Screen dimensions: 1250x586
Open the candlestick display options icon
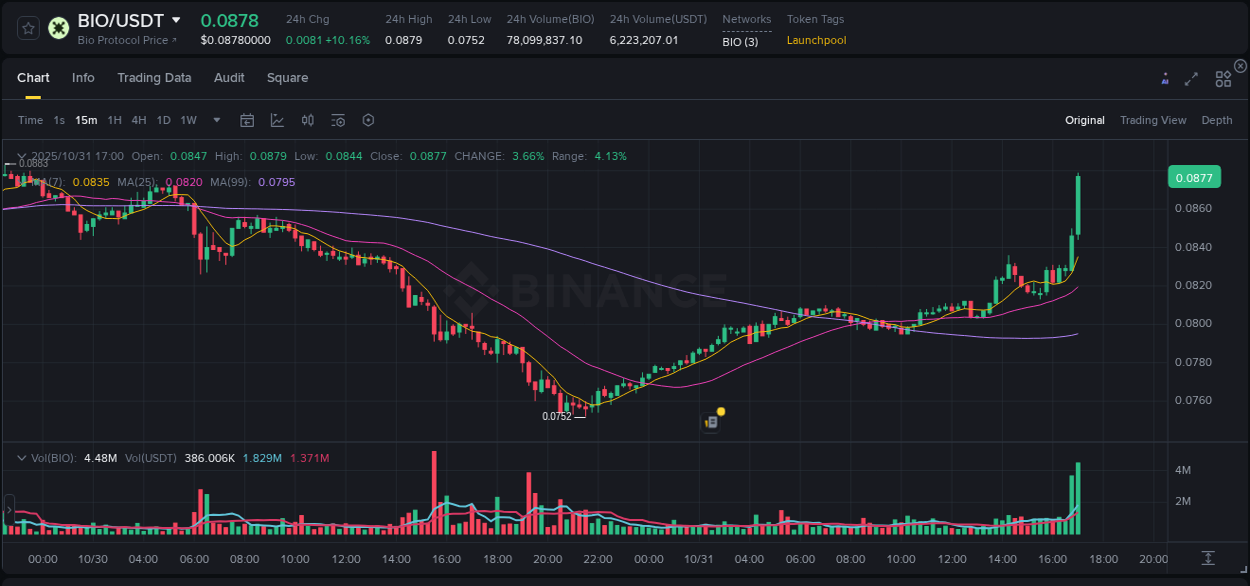[x=307, y=120]
